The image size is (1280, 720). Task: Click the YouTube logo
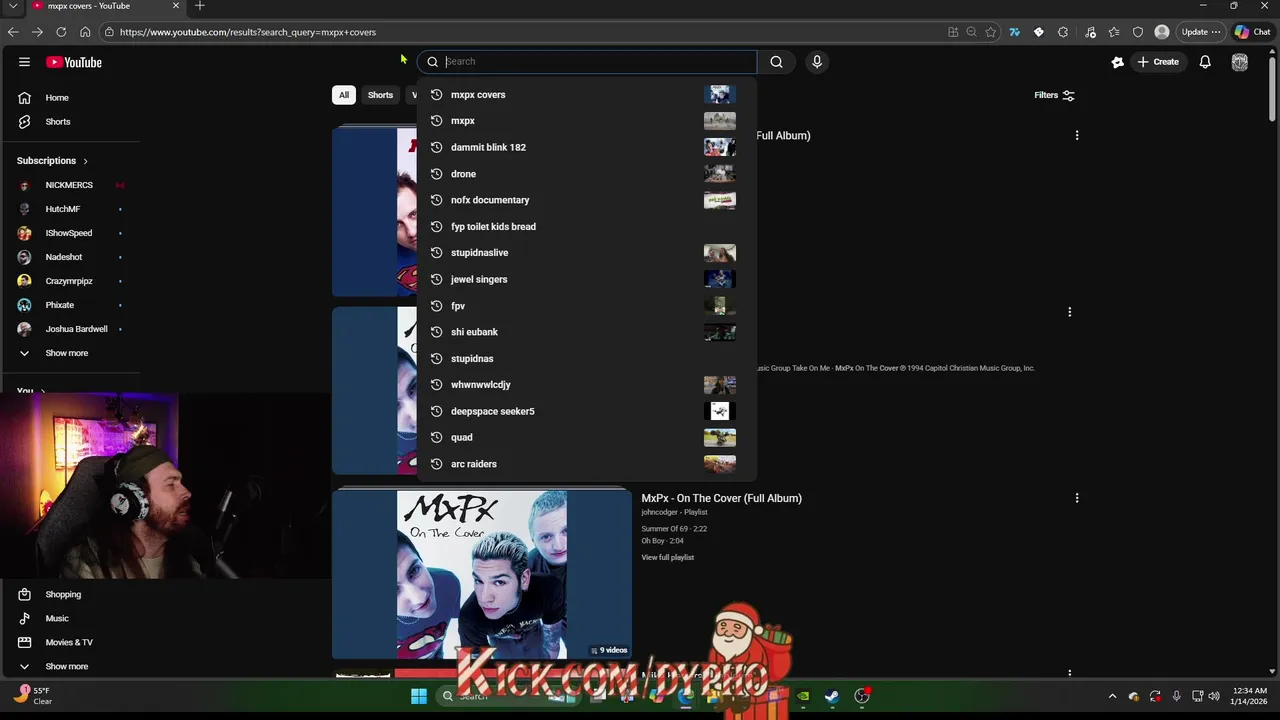tap(74, 62)
